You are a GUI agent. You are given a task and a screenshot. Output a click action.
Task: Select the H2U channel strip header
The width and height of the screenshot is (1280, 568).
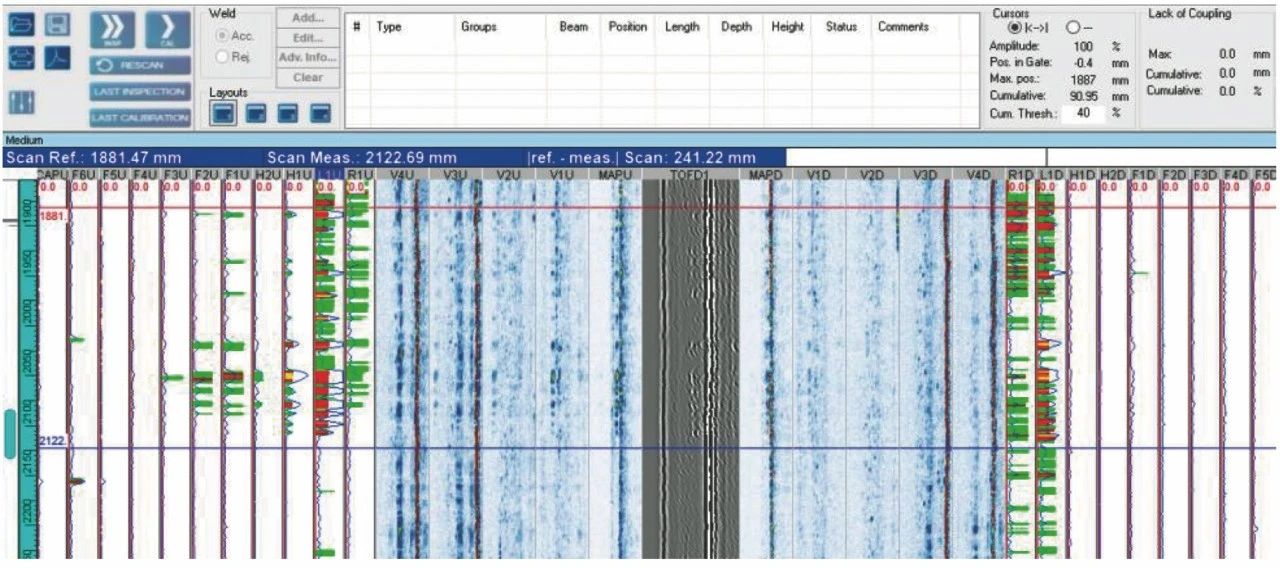coord(268,175)
